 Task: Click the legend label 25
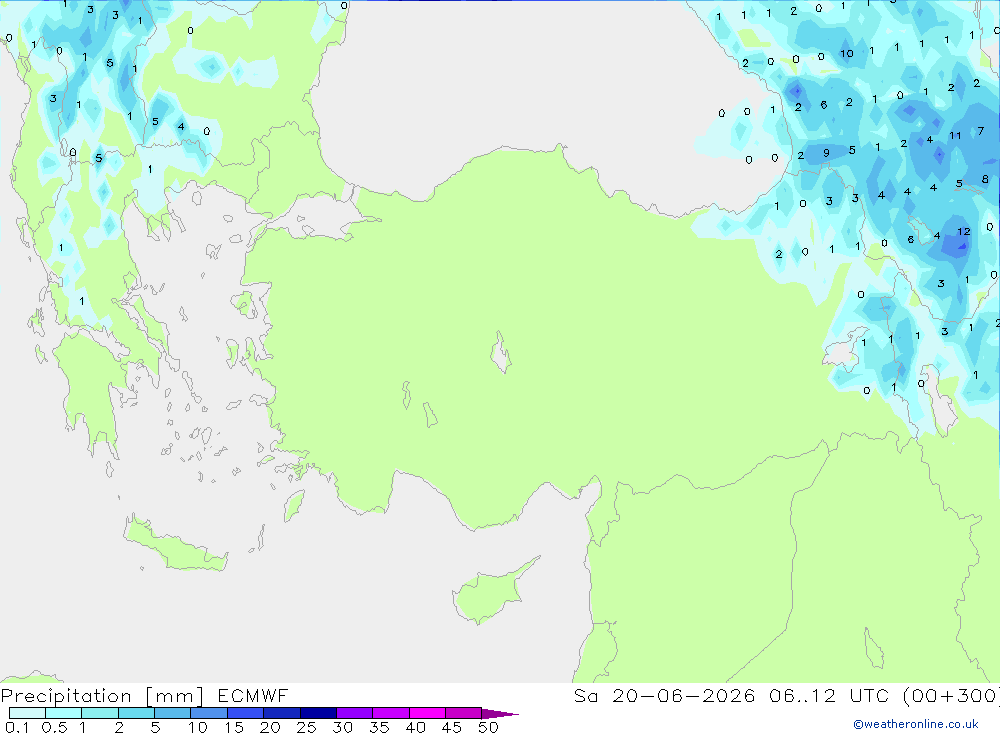(x=307, y=727)
